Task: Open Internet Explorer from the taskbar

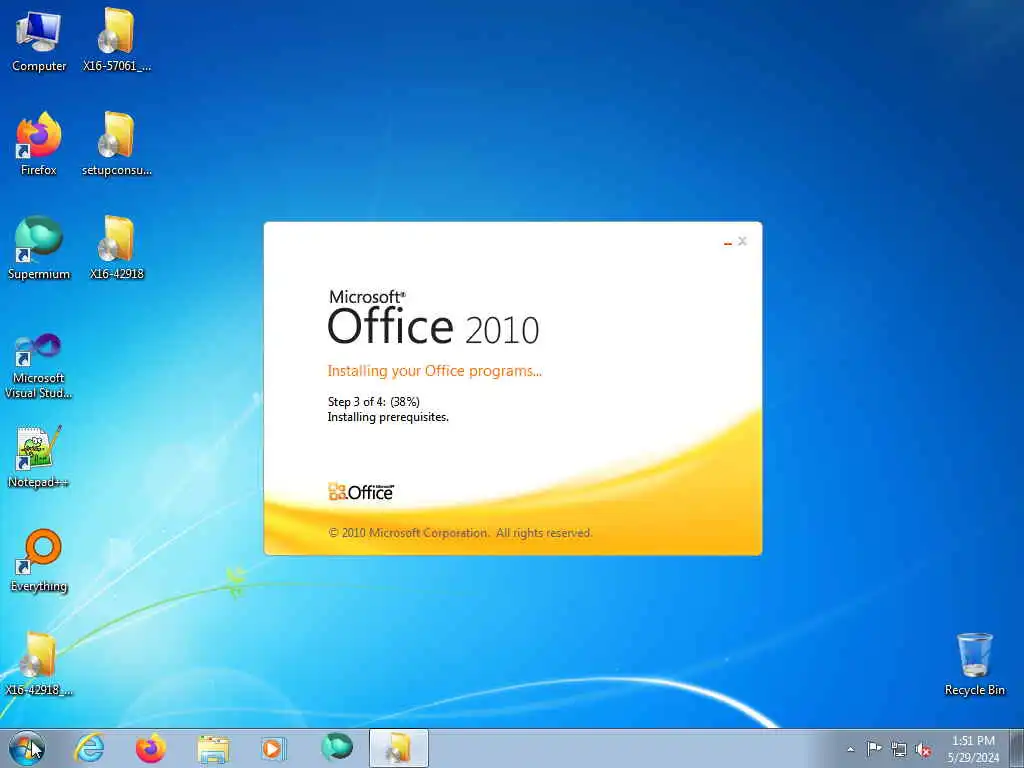Action: [x=89, y=748]
